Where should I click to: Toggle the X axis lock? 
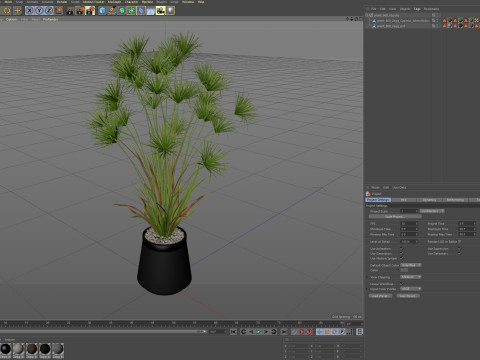30,11
